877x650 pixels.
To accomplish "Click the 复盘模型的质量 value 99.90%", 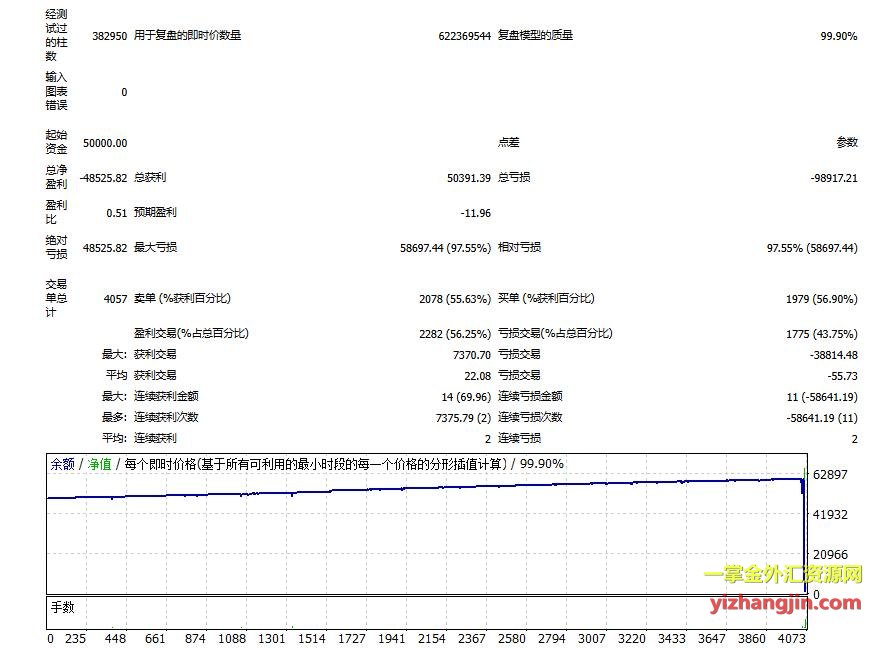I will [x=838, y=36].
